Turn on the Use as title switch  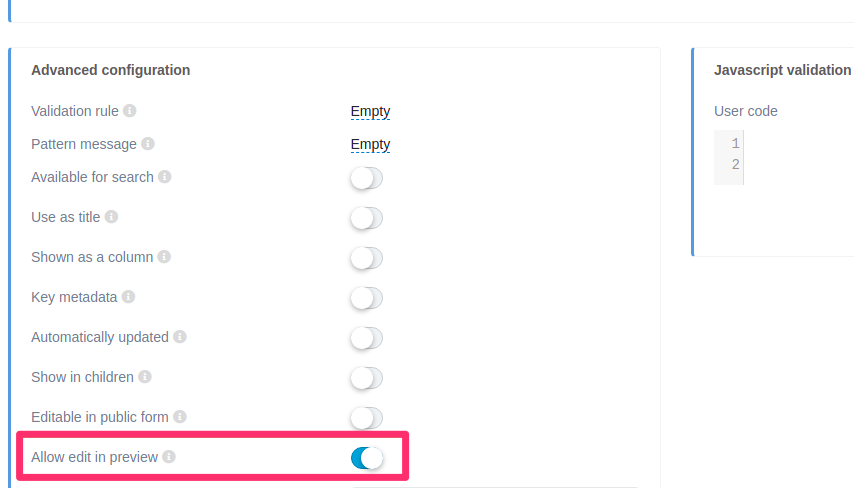coord(366,218)
